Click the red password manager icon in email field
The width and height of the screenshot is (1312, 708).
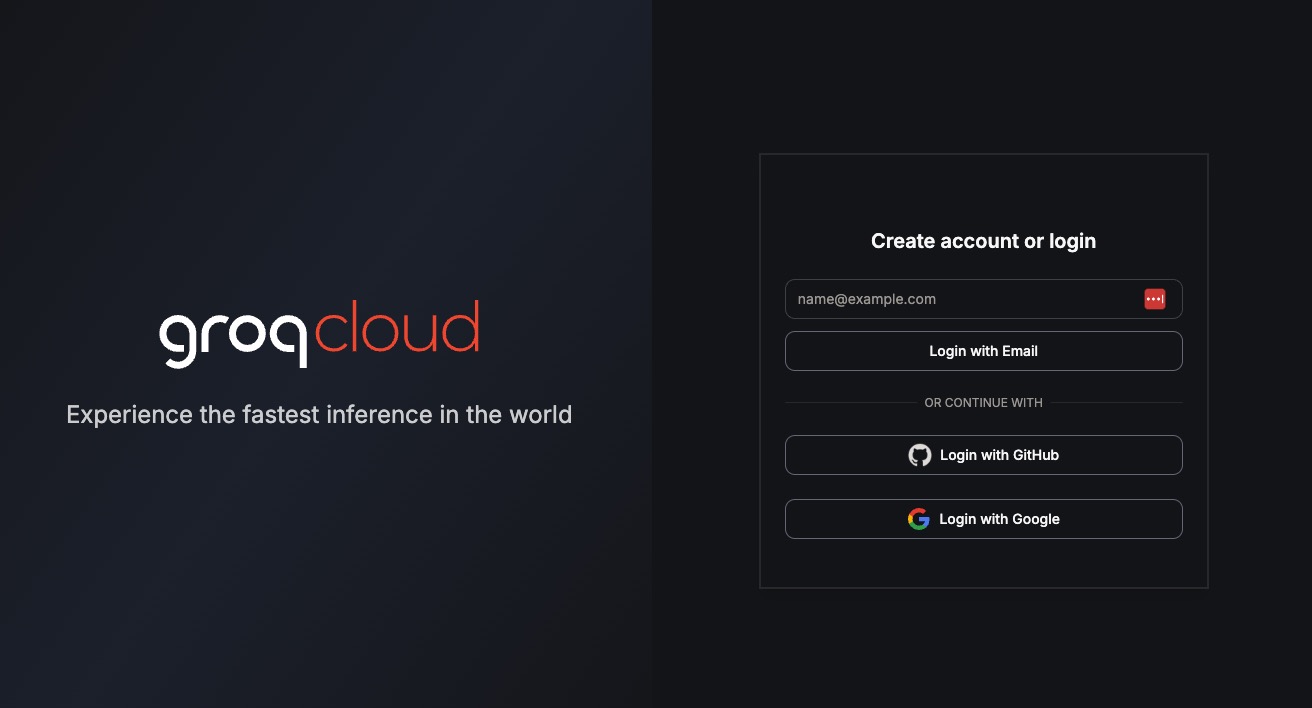[1155, 299]
